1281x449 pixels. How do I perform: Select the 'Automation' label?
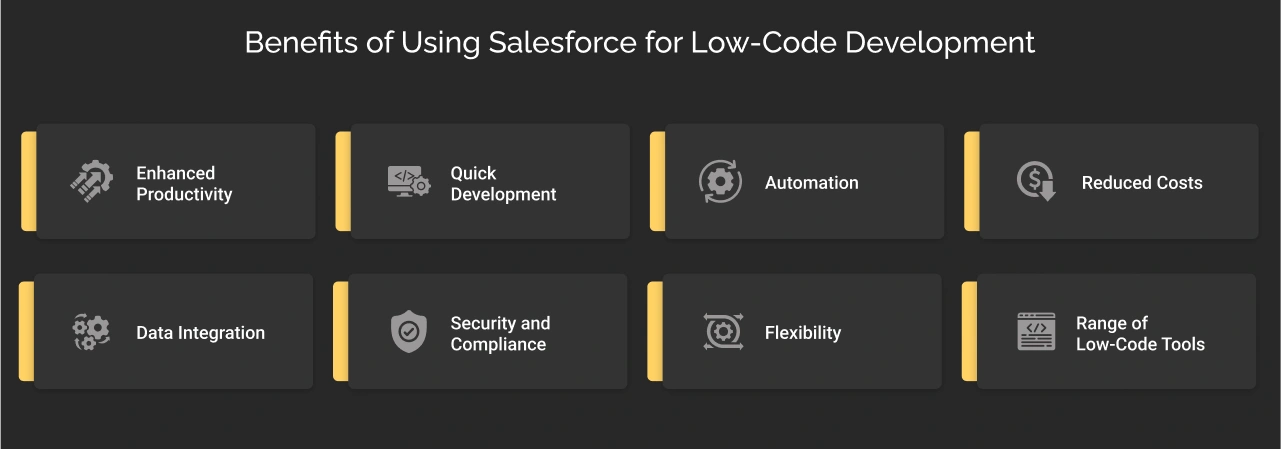[x=811, y=183]
